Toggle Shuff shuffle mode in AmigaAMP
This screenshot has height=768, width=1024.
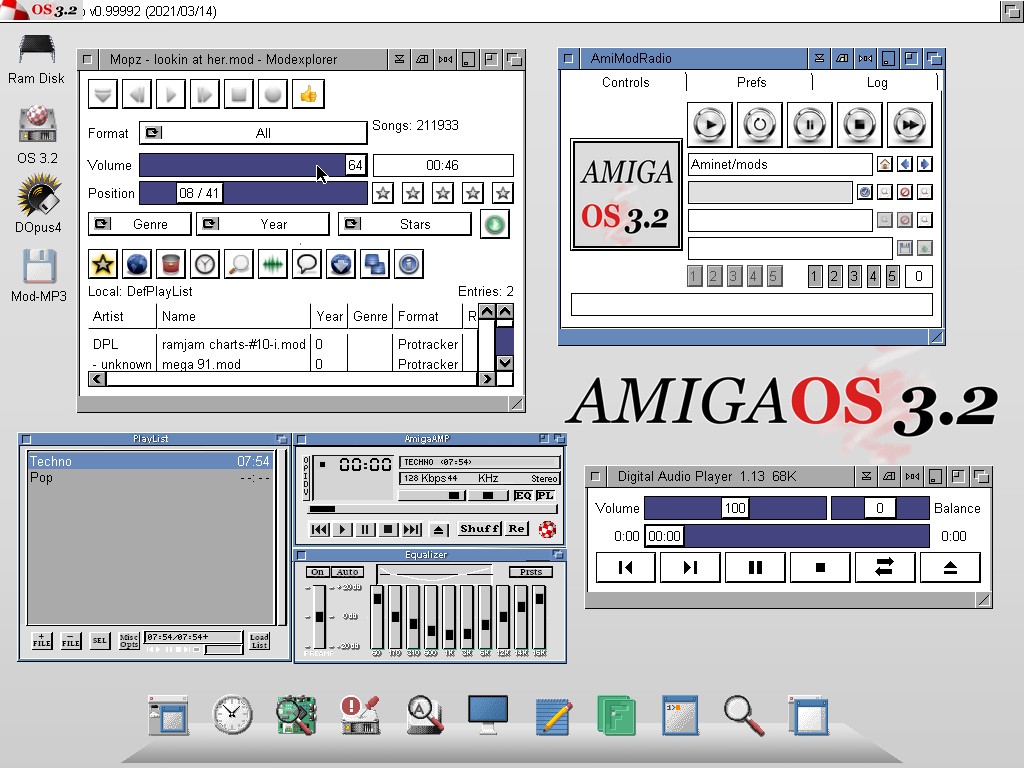(x=479, y=529)
